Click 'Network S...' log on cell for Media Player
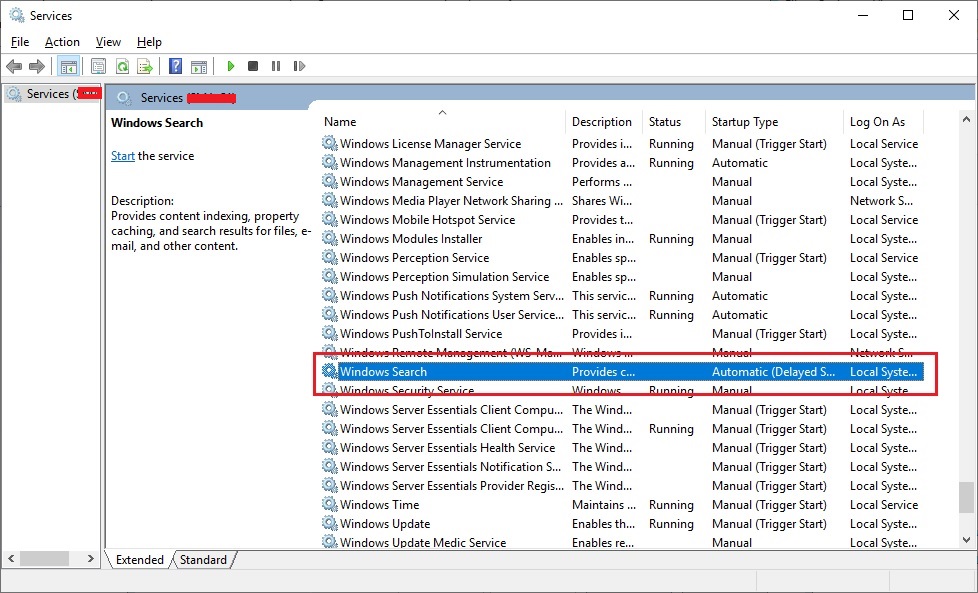The height and width of the screenshot is (593, 978). (x=881, y=201)
